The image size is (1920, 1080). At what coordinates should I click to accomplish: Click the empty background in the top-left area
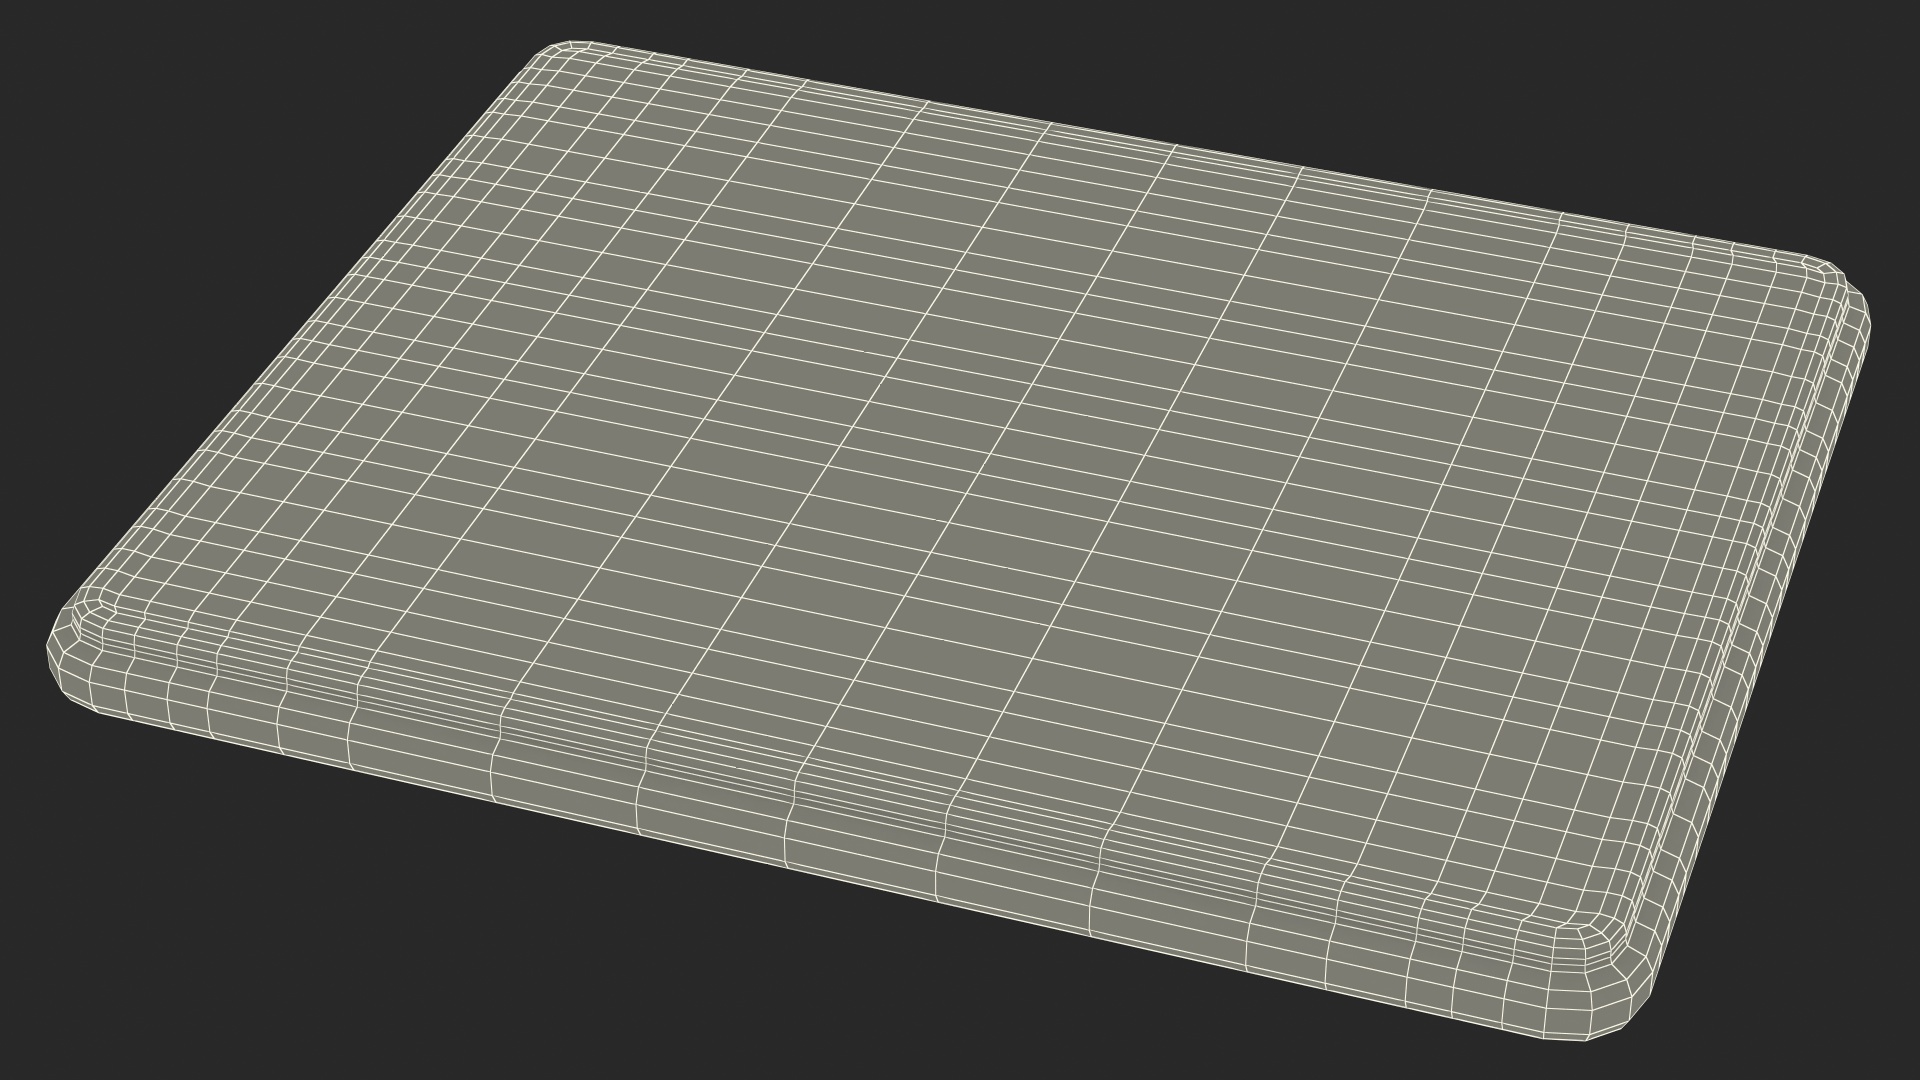[x=200, y=150]
